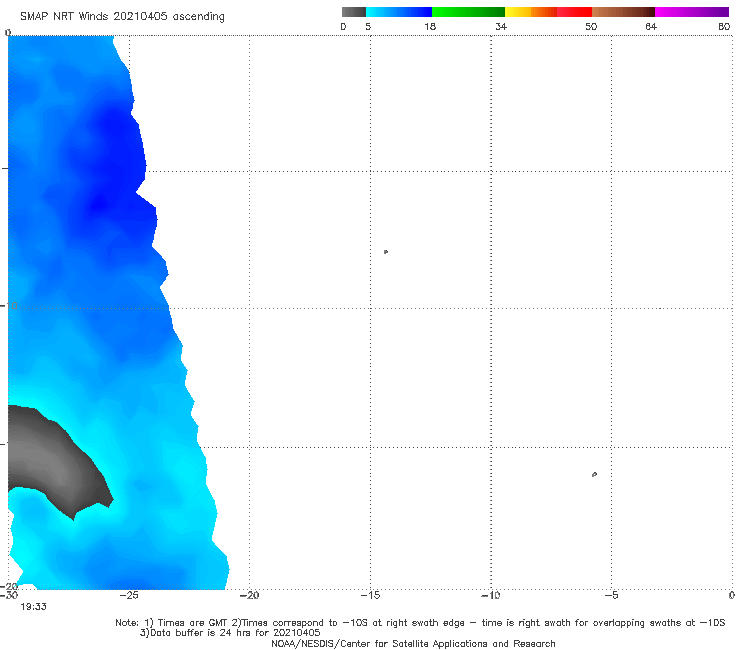Image resolution: width=740 pixels, height=650 pixels.
Task: Click the bottom-axis longitude label '-10'
Action: click(490, 595)
